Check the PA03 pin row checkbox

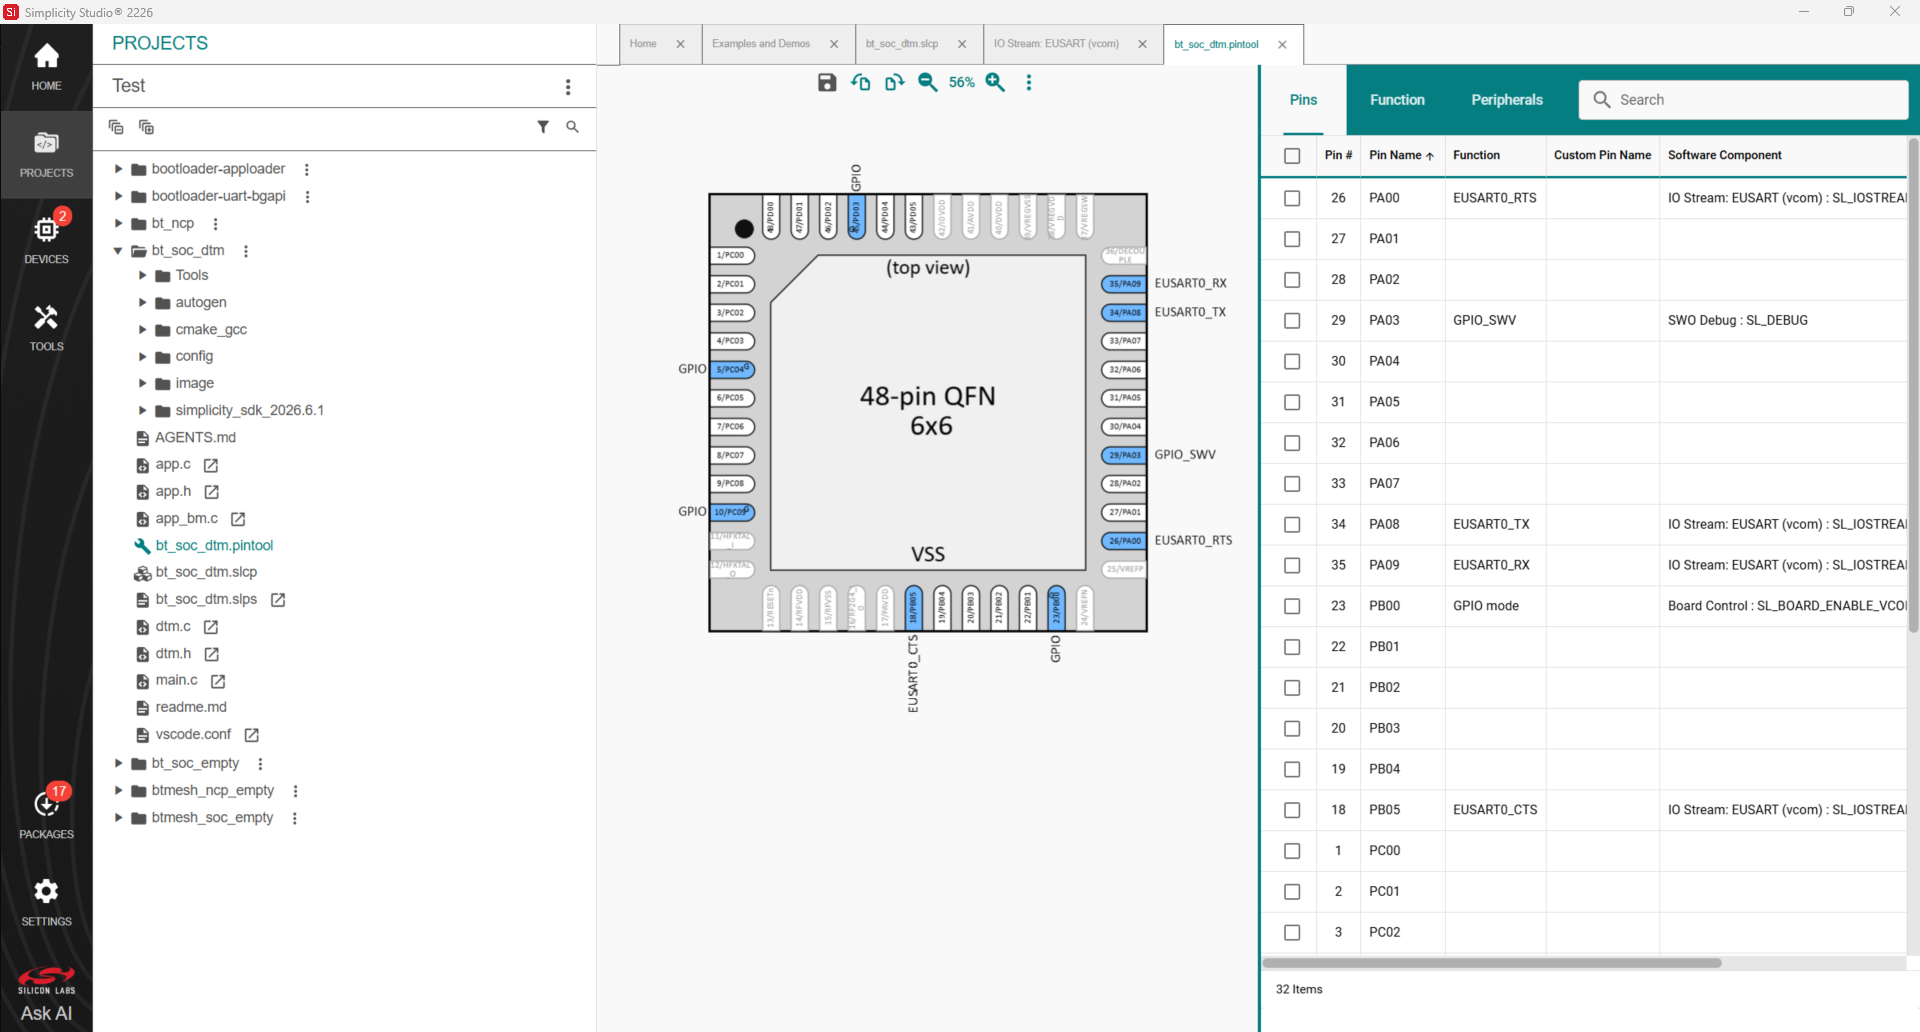tap(1292, 321)
